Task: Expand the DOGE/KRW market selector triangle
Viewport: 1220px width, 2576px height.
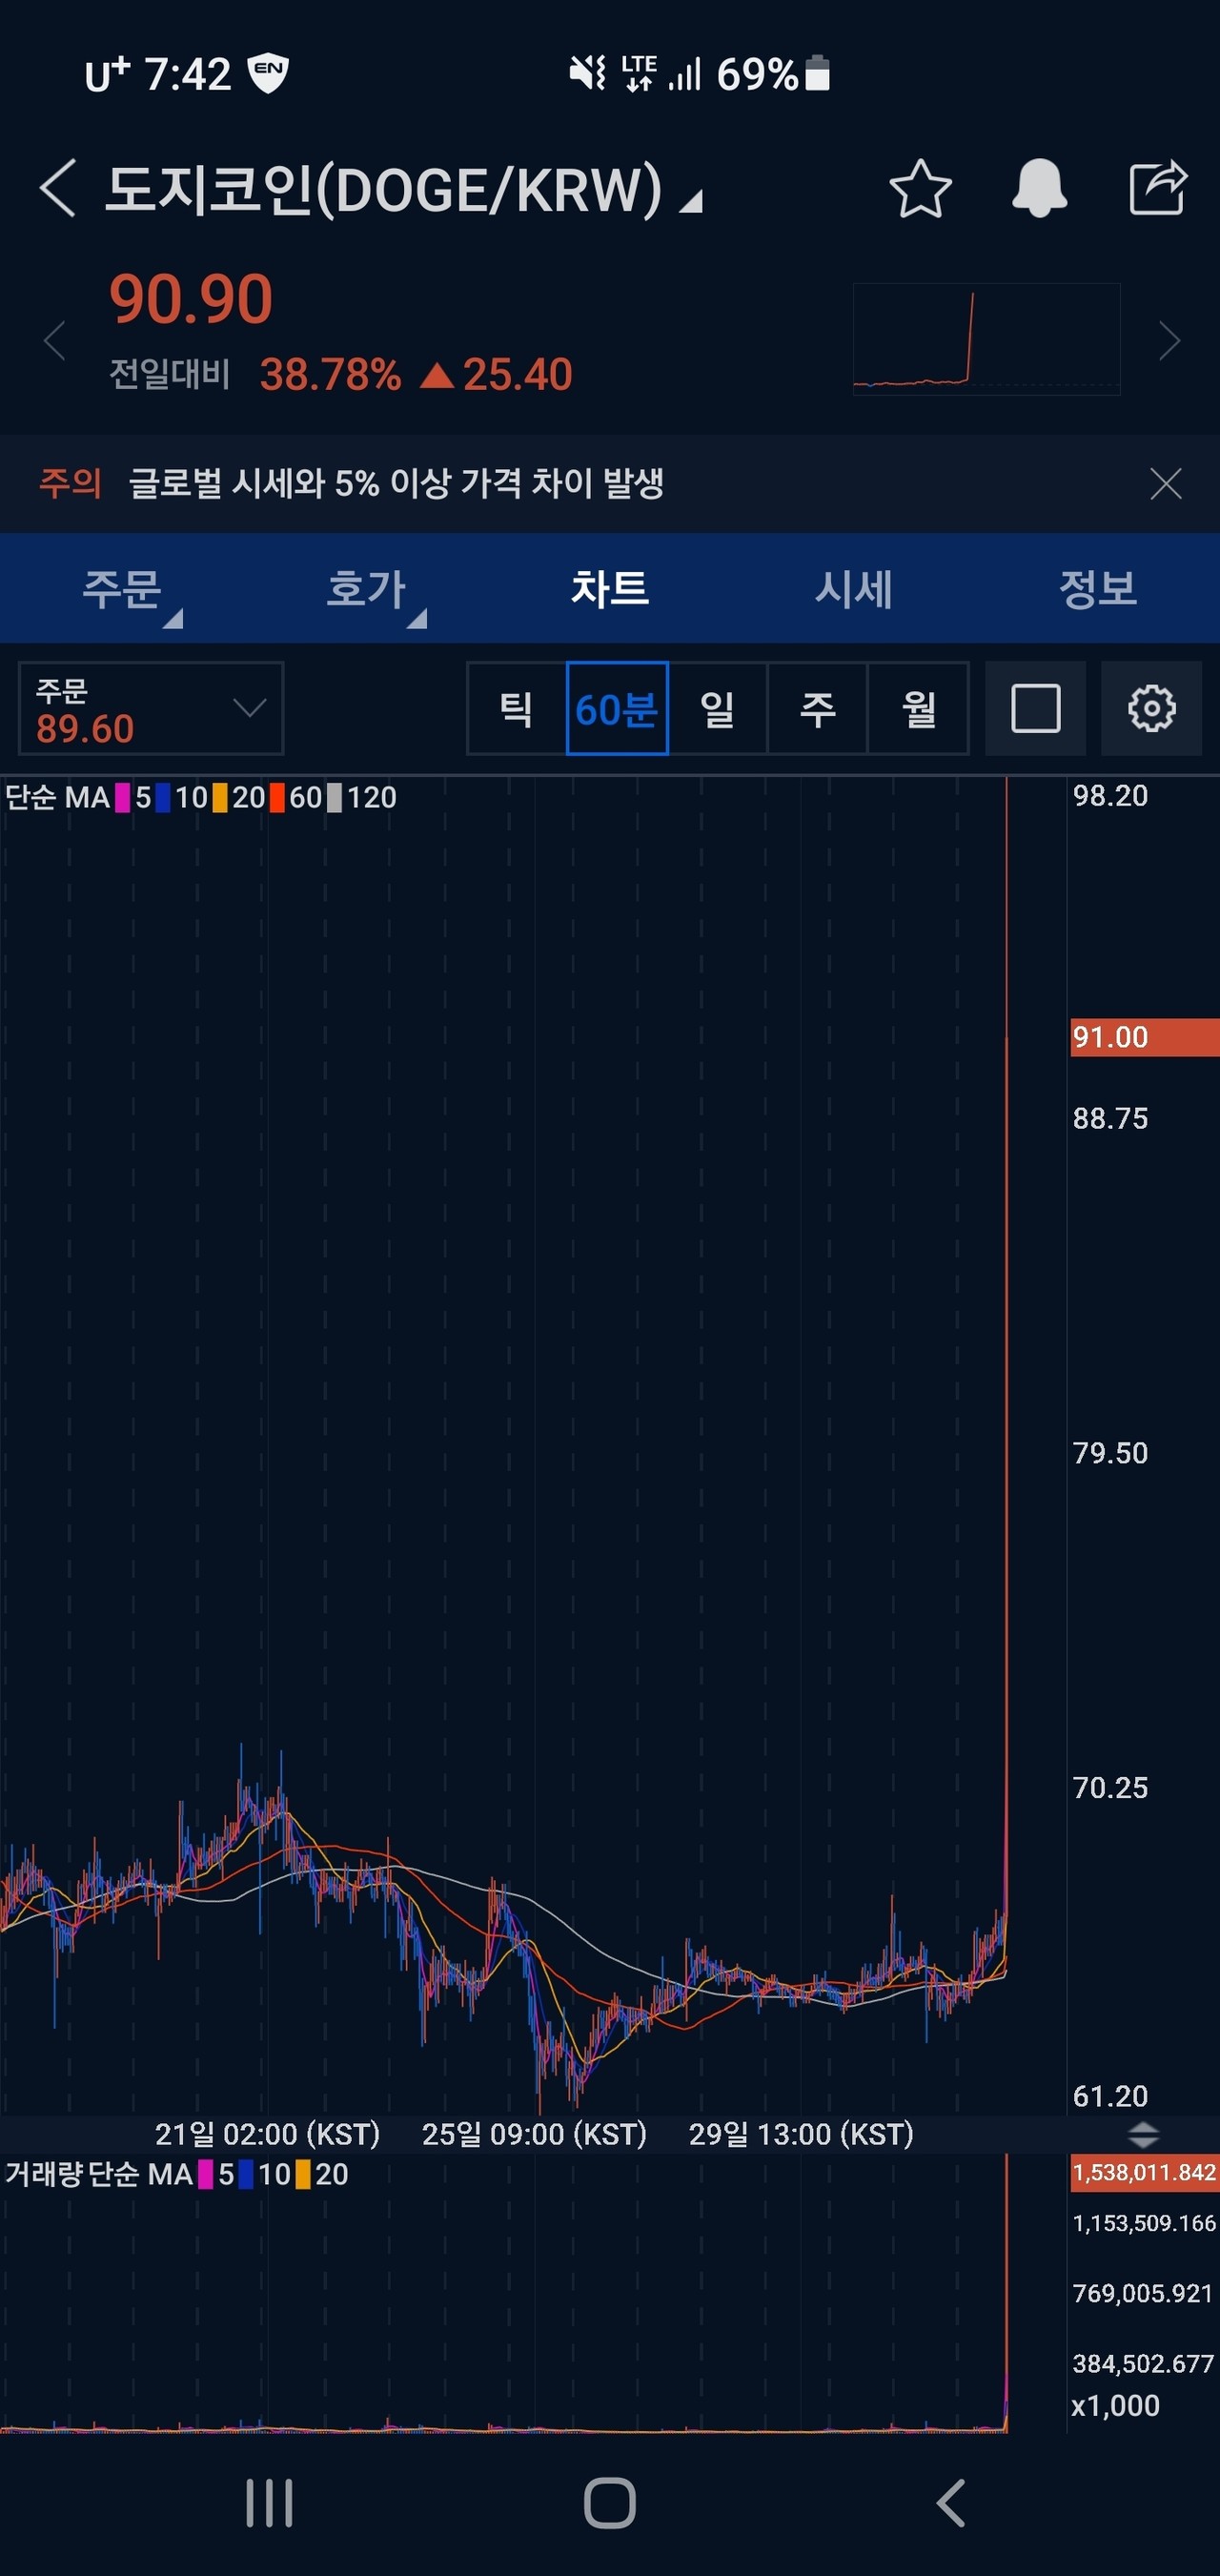Action: (691, 202)
